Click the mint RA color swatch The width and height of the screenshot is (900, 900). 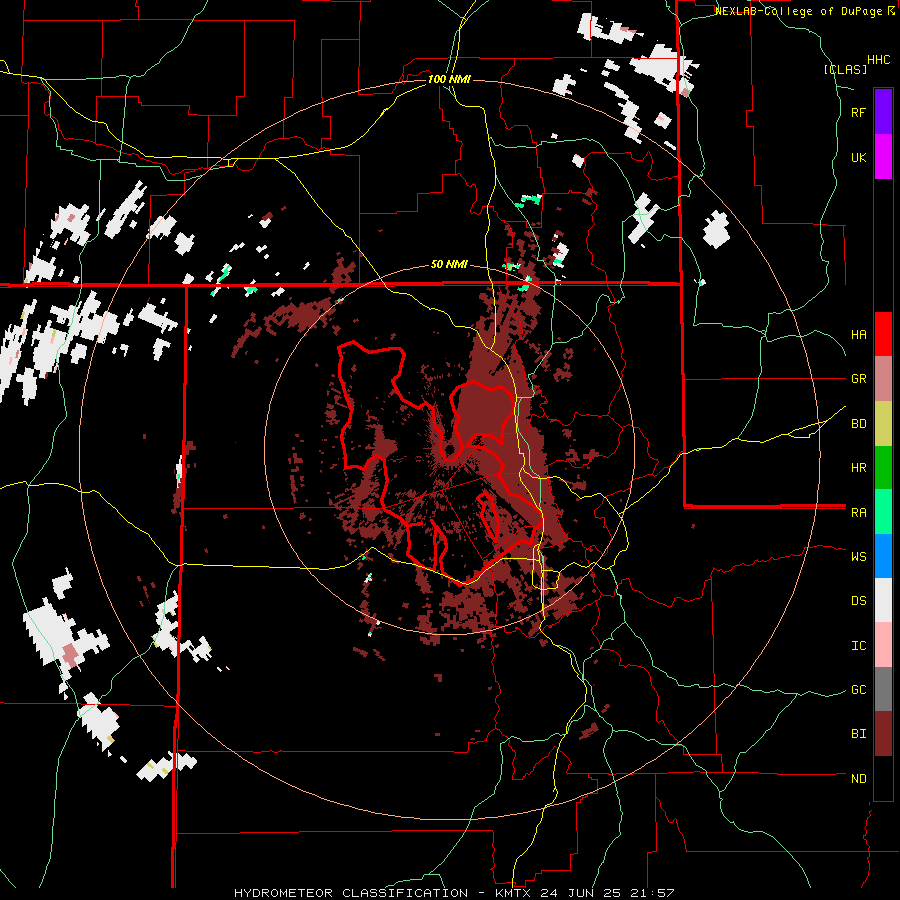[x=883, y=512]
